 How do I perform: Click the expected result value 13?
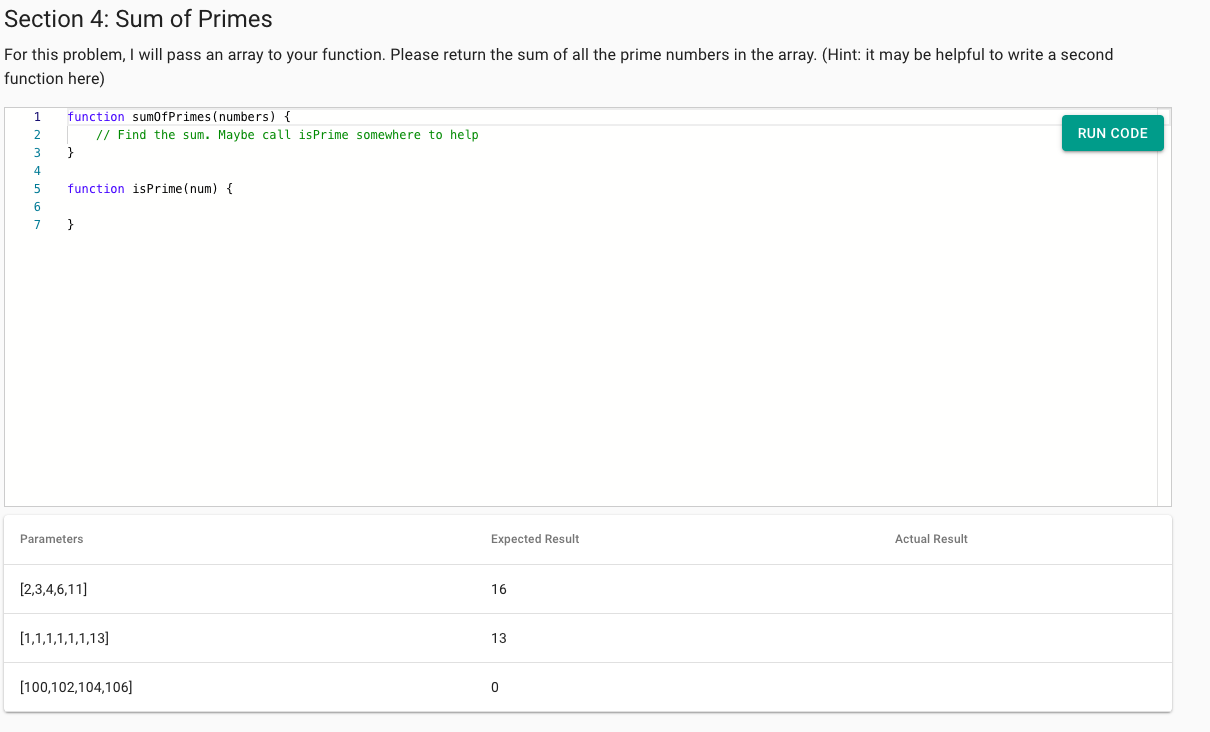pos(496,638)
